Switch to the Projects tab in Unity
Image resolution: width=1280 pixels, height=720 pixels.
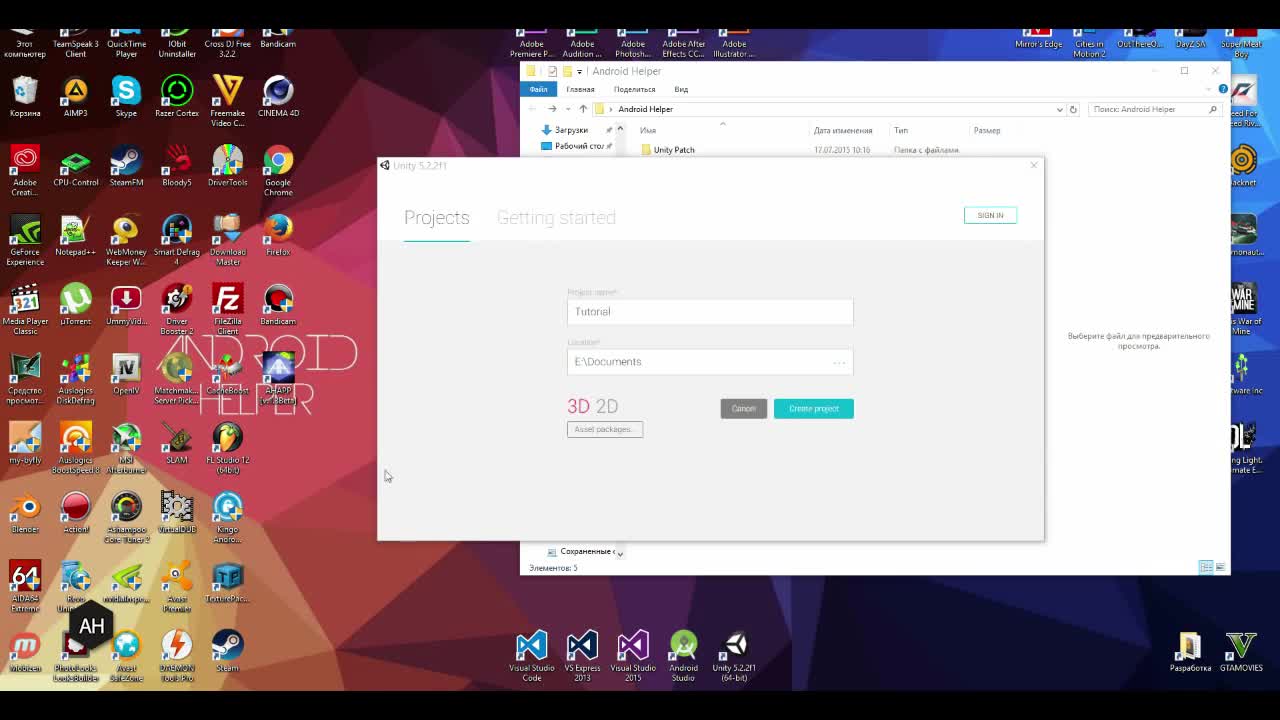[436, 217]
